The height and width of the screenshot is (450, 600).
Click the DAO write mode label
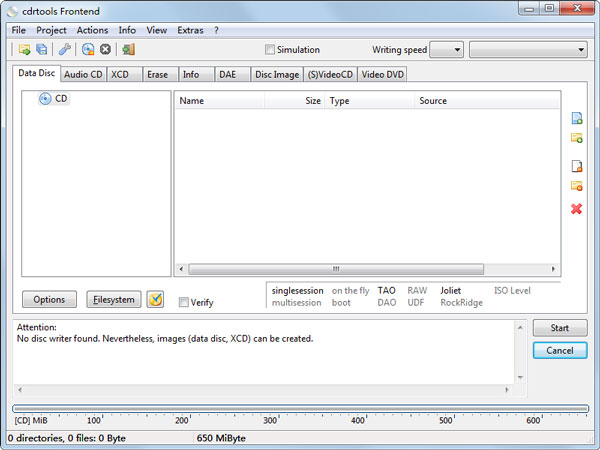coord(386,303)
